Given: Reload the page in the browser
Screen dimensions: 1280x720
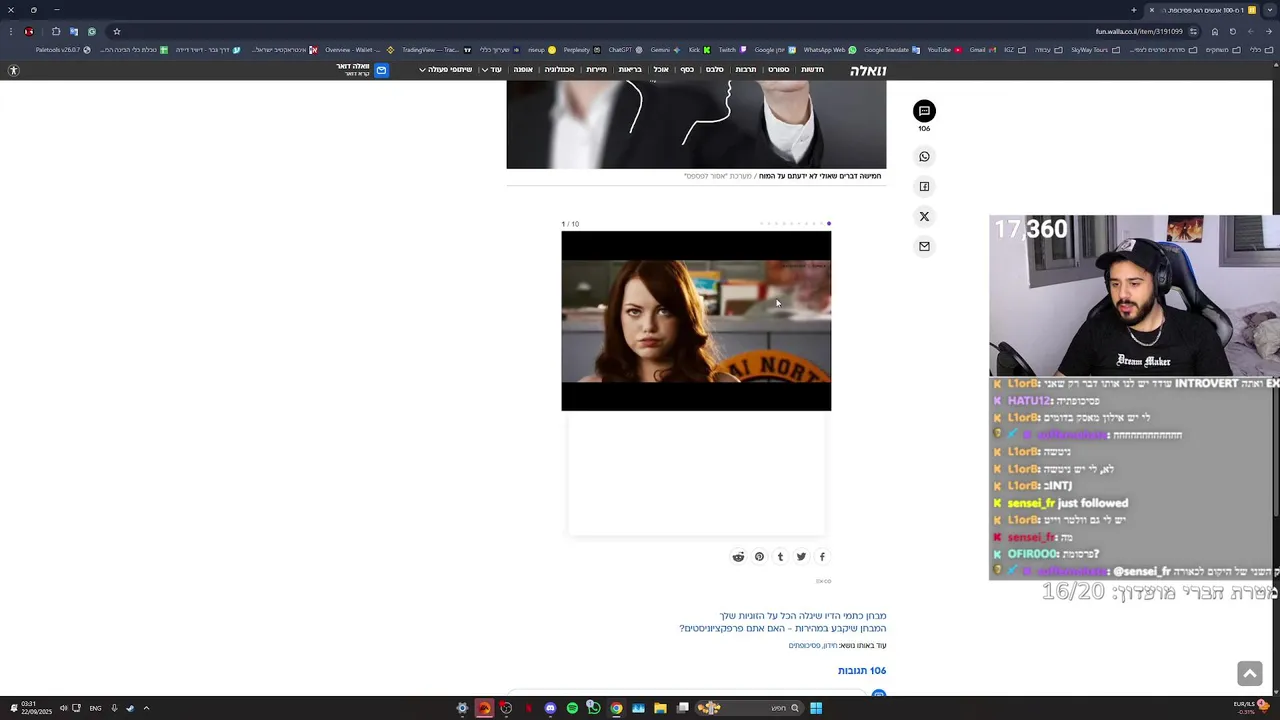Looking at the screenshot, I should tap(1232, 31).
